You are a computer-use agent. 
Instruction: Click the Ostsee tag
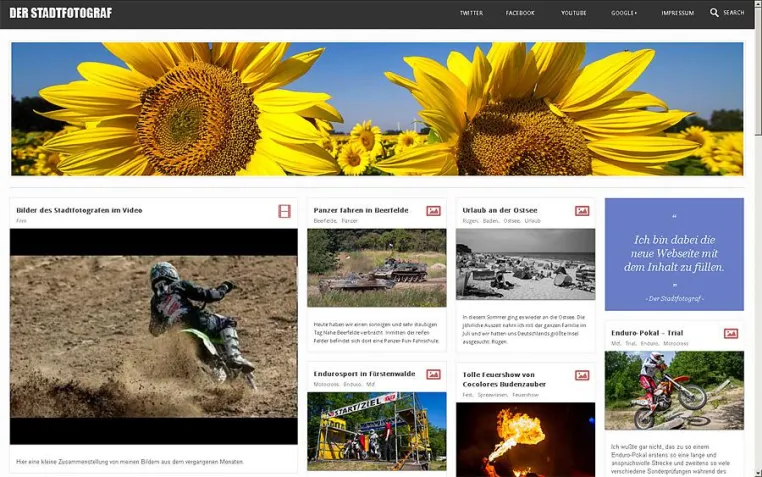(x=511, y=221)
